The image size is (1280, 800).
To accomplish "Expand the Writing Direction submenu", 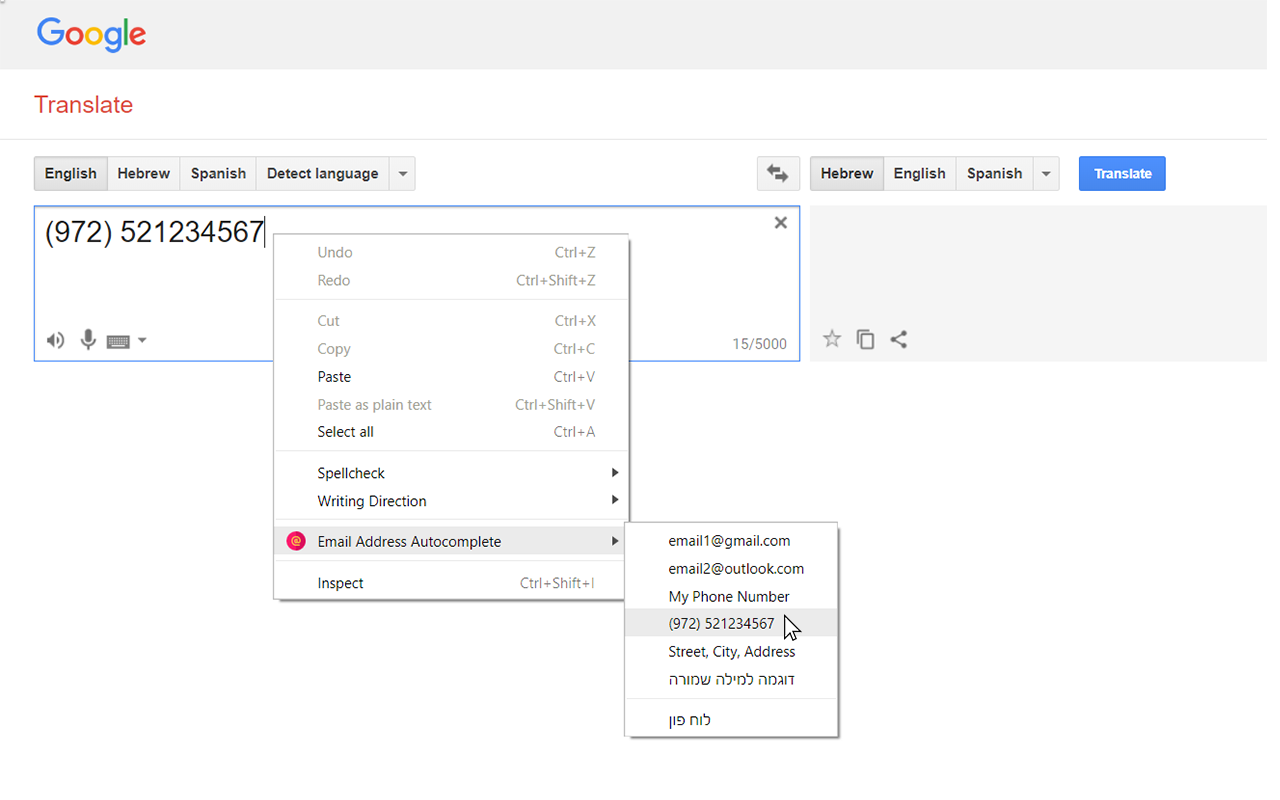I will tap(452, 501).
